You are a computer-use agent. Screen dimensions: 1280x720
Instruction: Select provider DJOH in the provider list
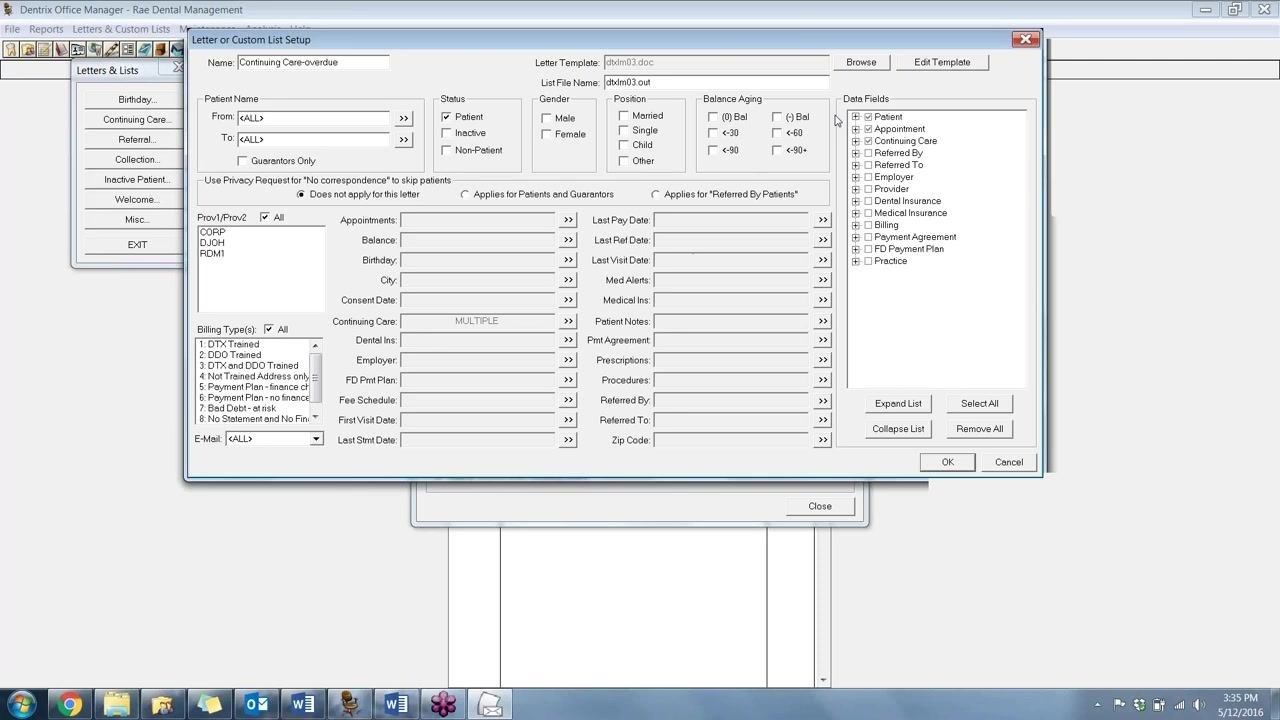point(212,243)
